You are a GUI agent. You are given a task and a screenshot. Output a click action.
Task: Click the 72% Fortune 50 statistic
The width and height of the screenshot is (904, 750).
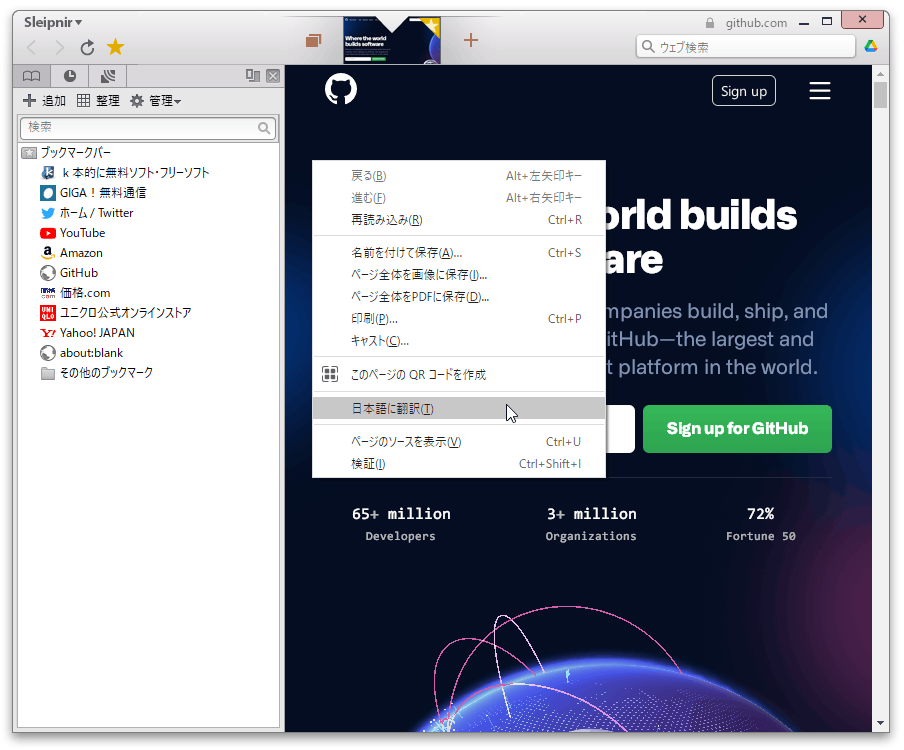(x=760, y=524)
